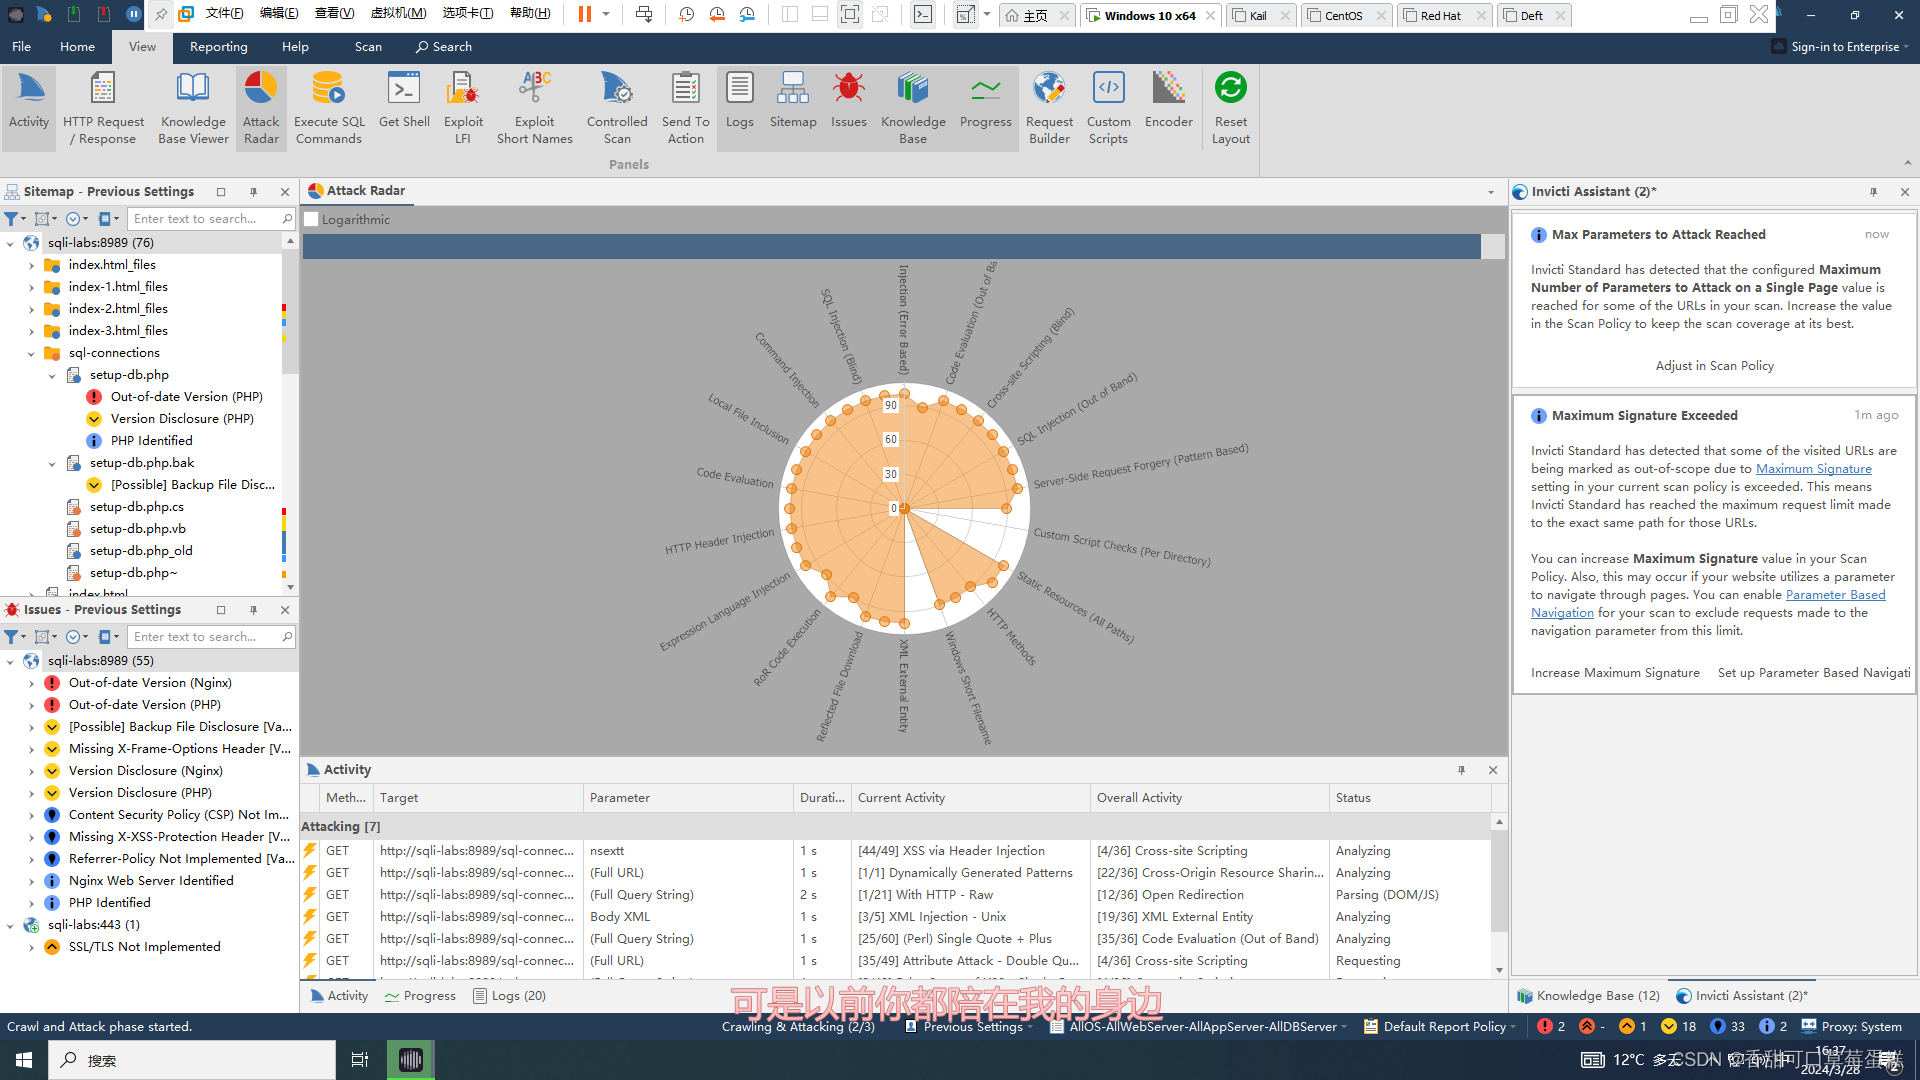Switch to the Reporting ribbon tab
The height and width of the screenshot is (1080, 1920).
pyautogui.click(x=218, y=47)
